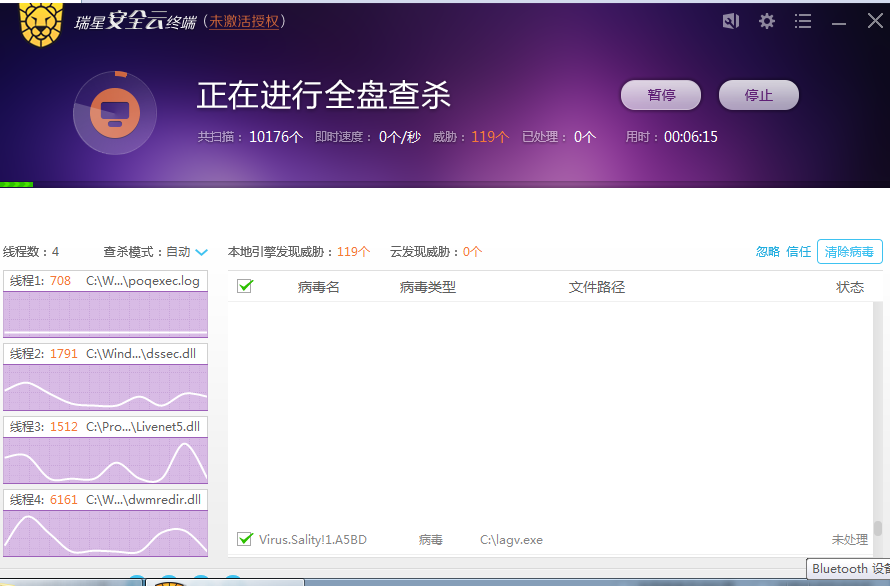Image resolution: width=890 pixels, height=586 pixels.
Task: Sort by 病毒名 column header
Action: pyautogui.click(x=318, y=287)
